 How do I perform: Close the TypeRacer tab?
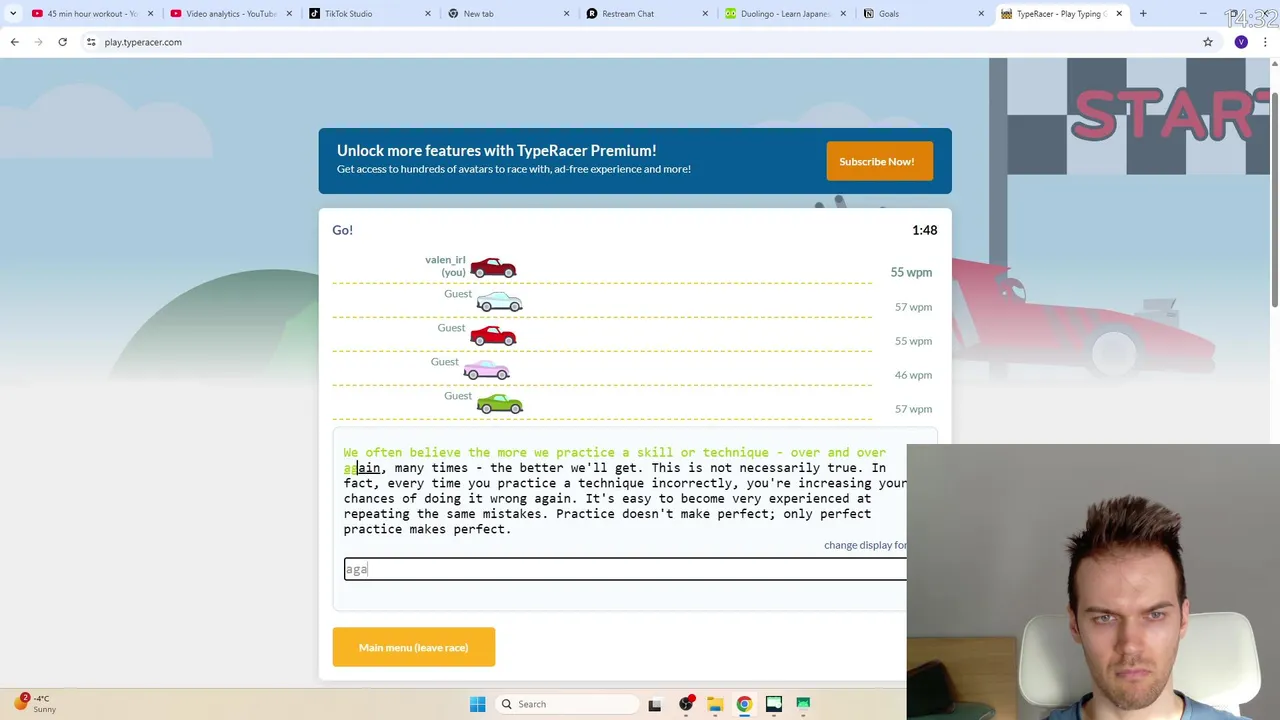1119,14
